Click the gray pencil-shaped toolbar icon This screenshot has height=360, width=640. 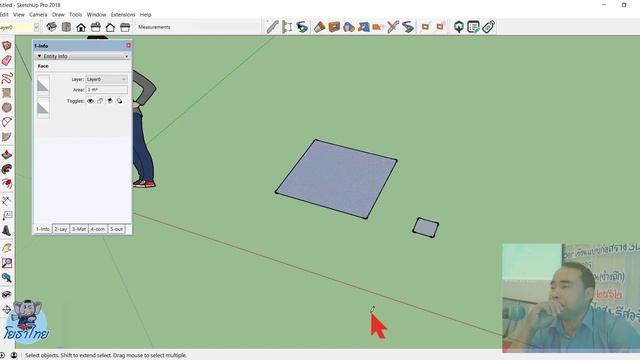coord(272,27)
